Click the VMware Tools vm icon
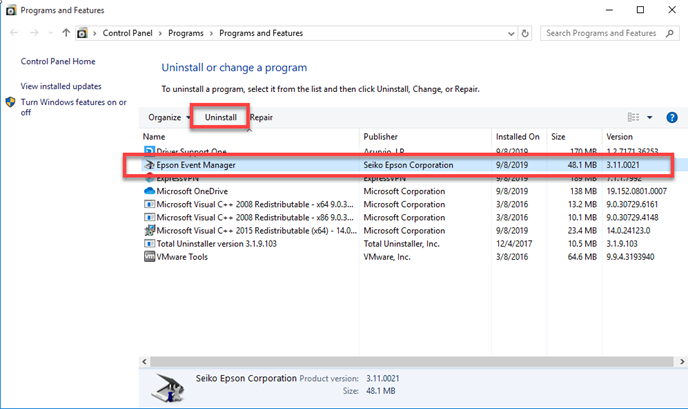 tap(150, 257)
